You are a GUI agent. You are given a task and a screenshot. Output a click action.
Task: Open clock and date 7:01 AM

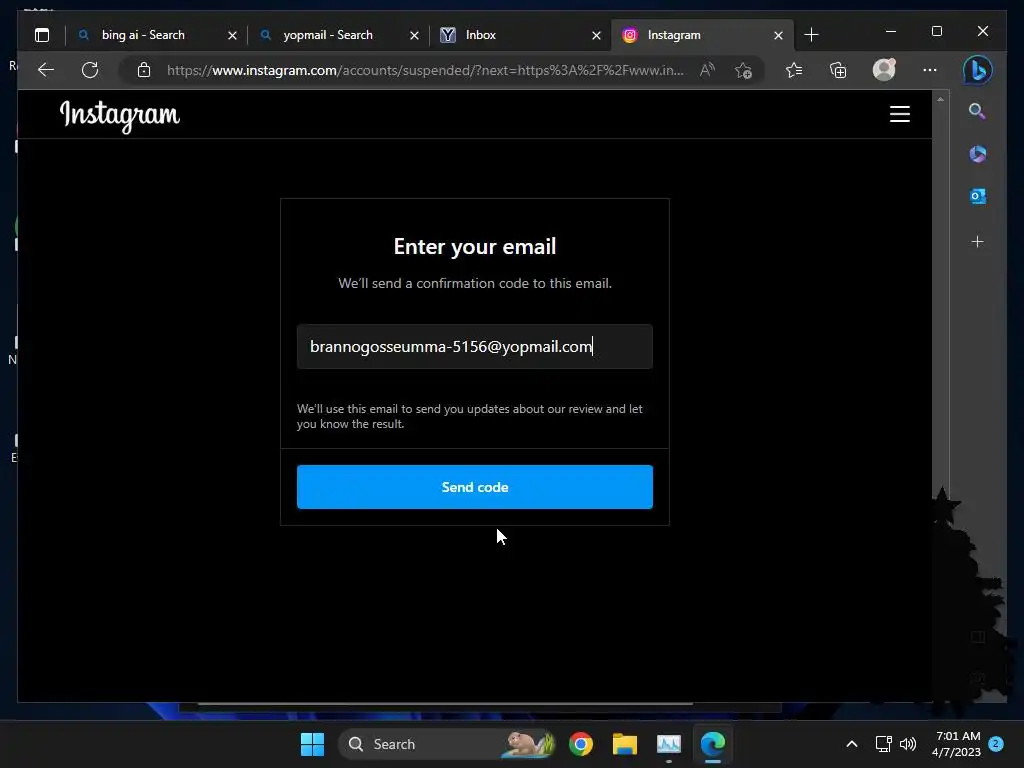957,744
